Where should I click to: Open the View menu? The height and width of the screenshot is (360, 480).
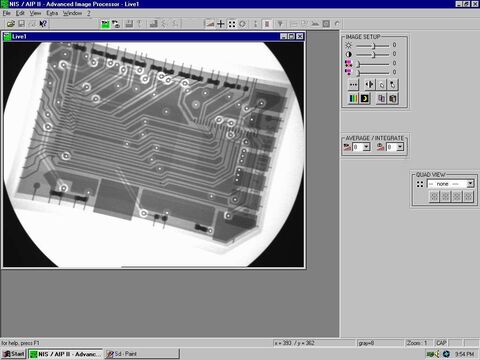35,13
